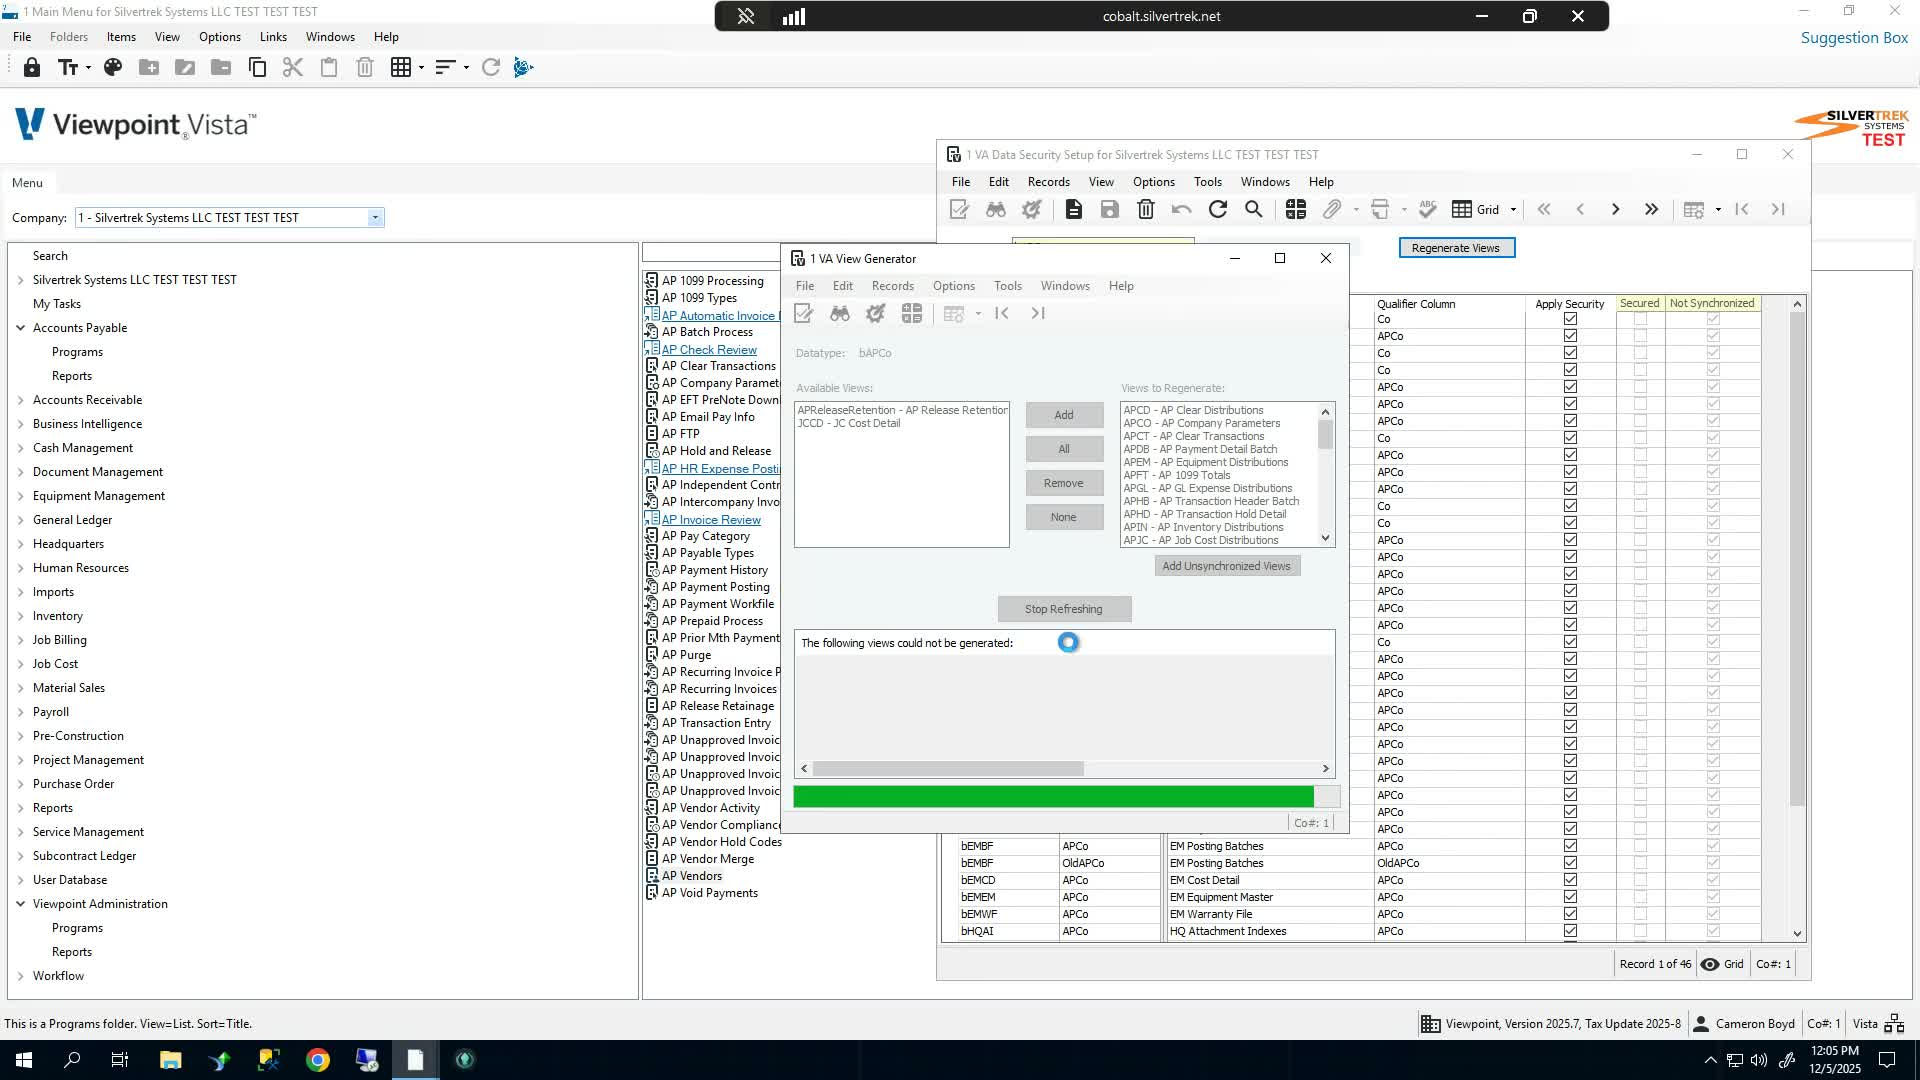Viewport: 1920px width, 1080px height.
Task: Click the trash delete icon in VA Data Security Setup
Action: 1146,209
